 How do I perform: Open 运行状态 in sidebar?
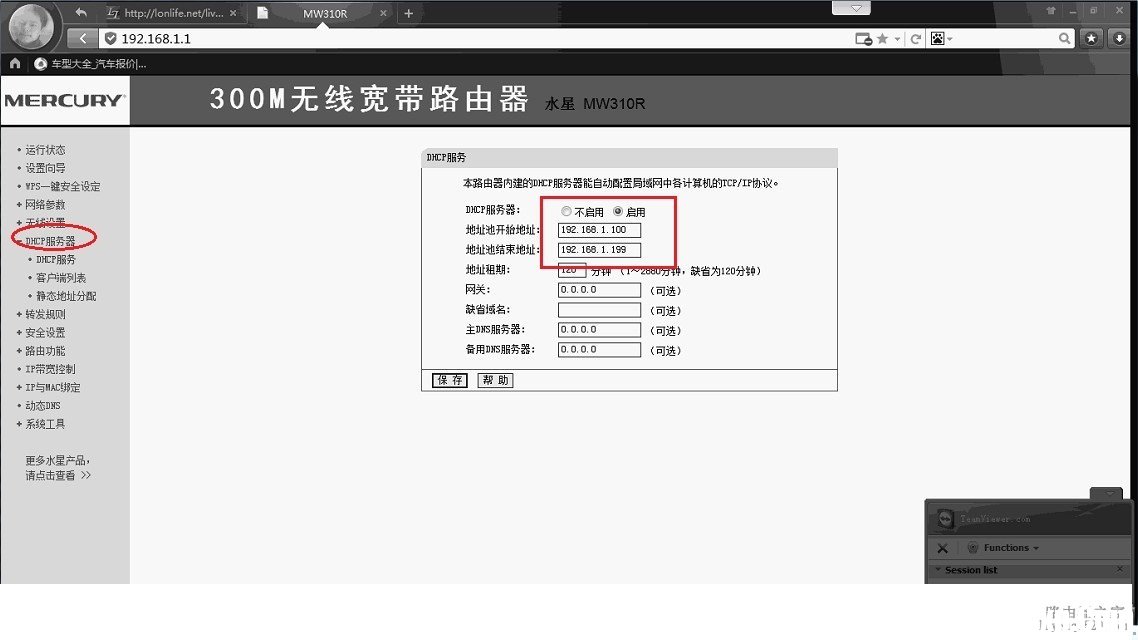[x=45, y=149]
